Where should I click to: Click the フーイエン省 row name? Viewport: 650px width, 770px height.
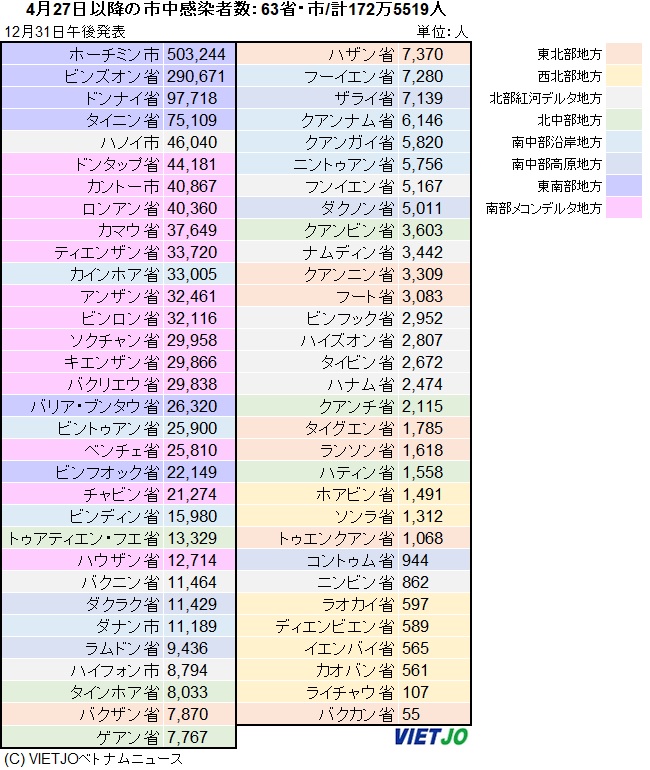click(x=349, y=77)
